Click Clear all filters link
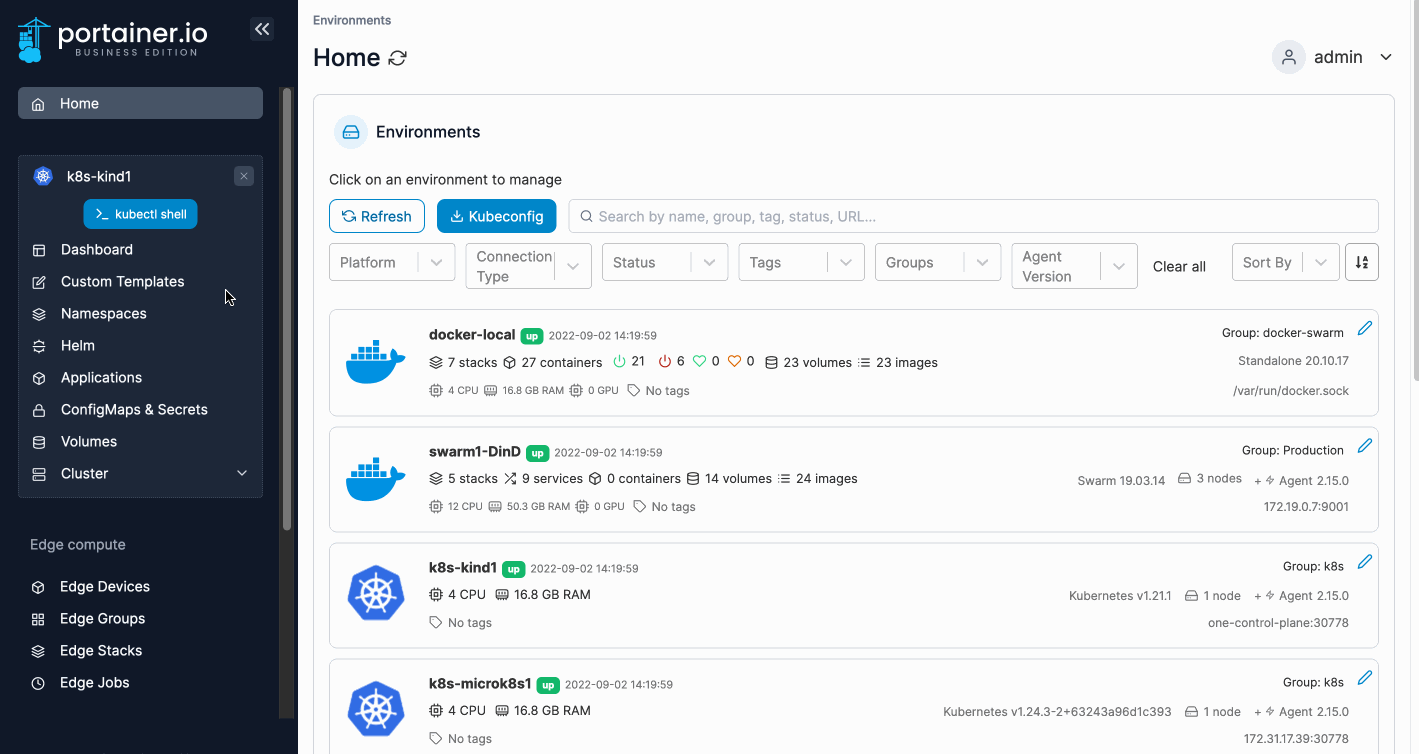 click(x=1179, y=267)
